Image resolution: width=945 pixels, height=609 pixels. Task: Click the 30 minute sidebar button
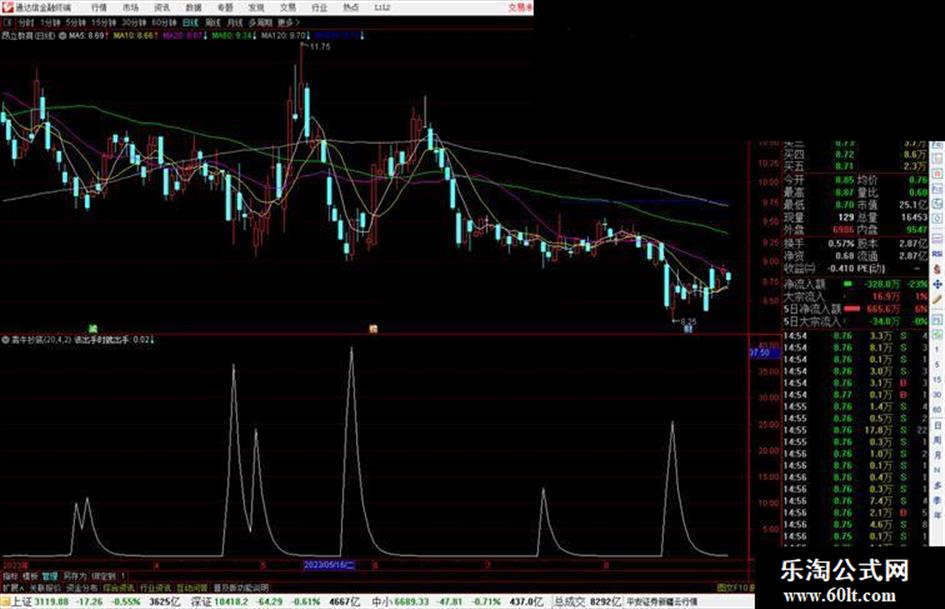[937, 395]
